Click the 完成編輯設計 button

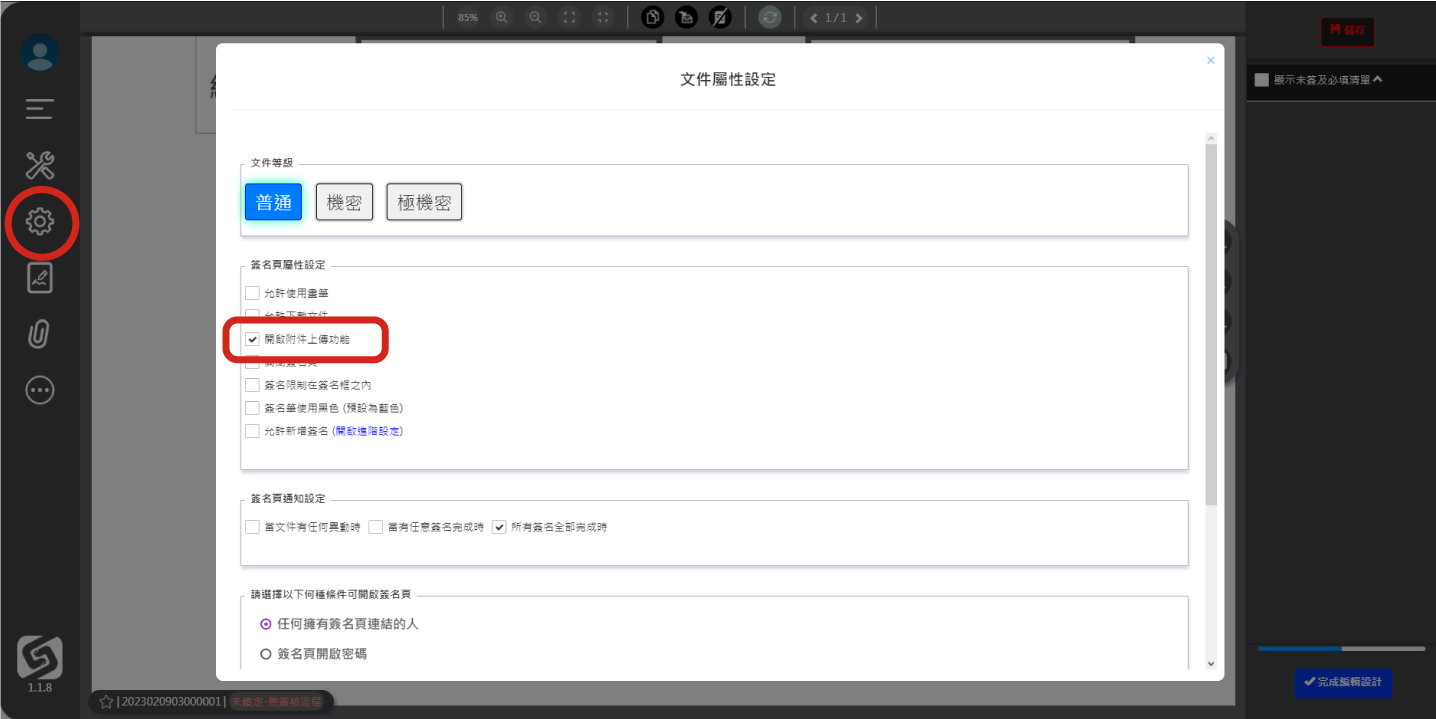coord(1342,682)
